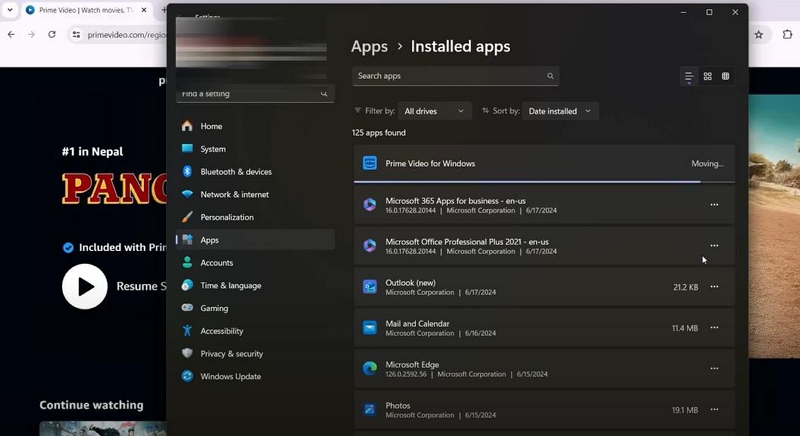Close the Prime Video browser tab
Viewport: 800px width, 436px height.
pos(144,10)
